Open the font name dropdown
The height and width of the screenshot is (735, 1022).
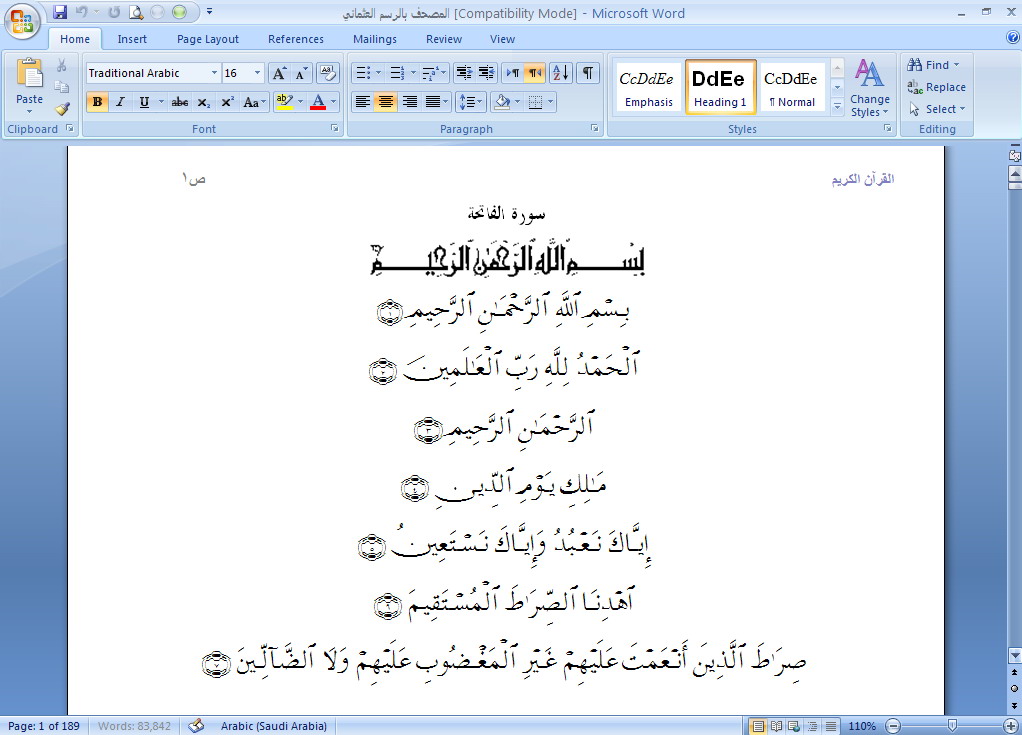click(214, 73)
